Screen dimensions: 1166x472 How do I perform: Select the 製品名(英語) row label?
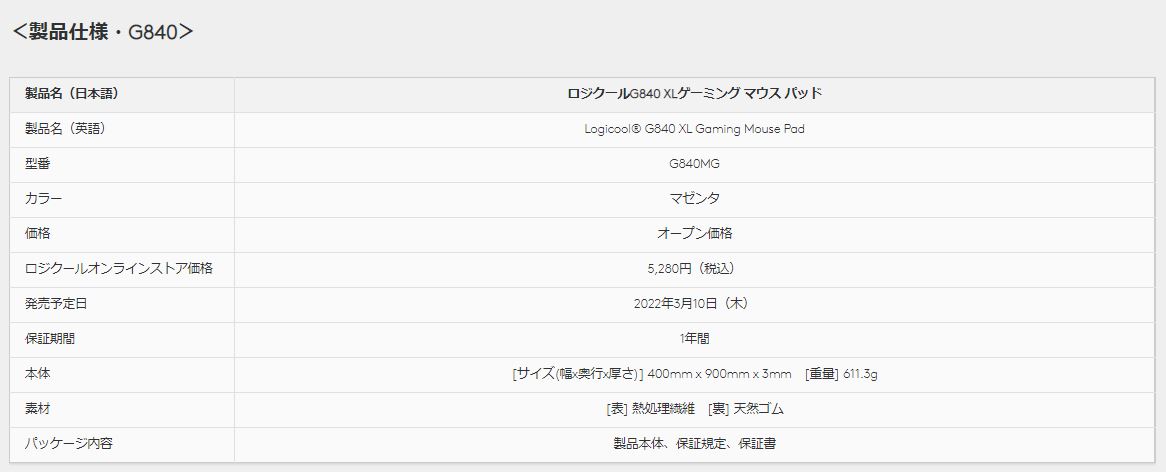[65, 129]
